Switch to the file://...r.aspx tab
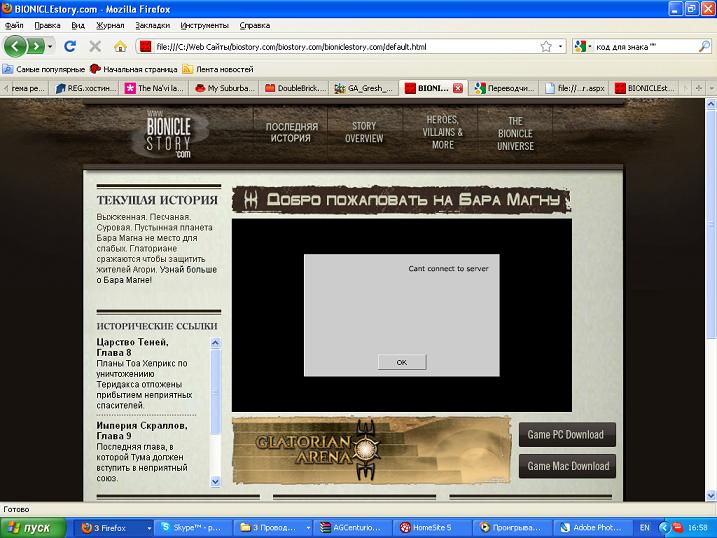Screen dimensions: 717x538 pos(574,88)
